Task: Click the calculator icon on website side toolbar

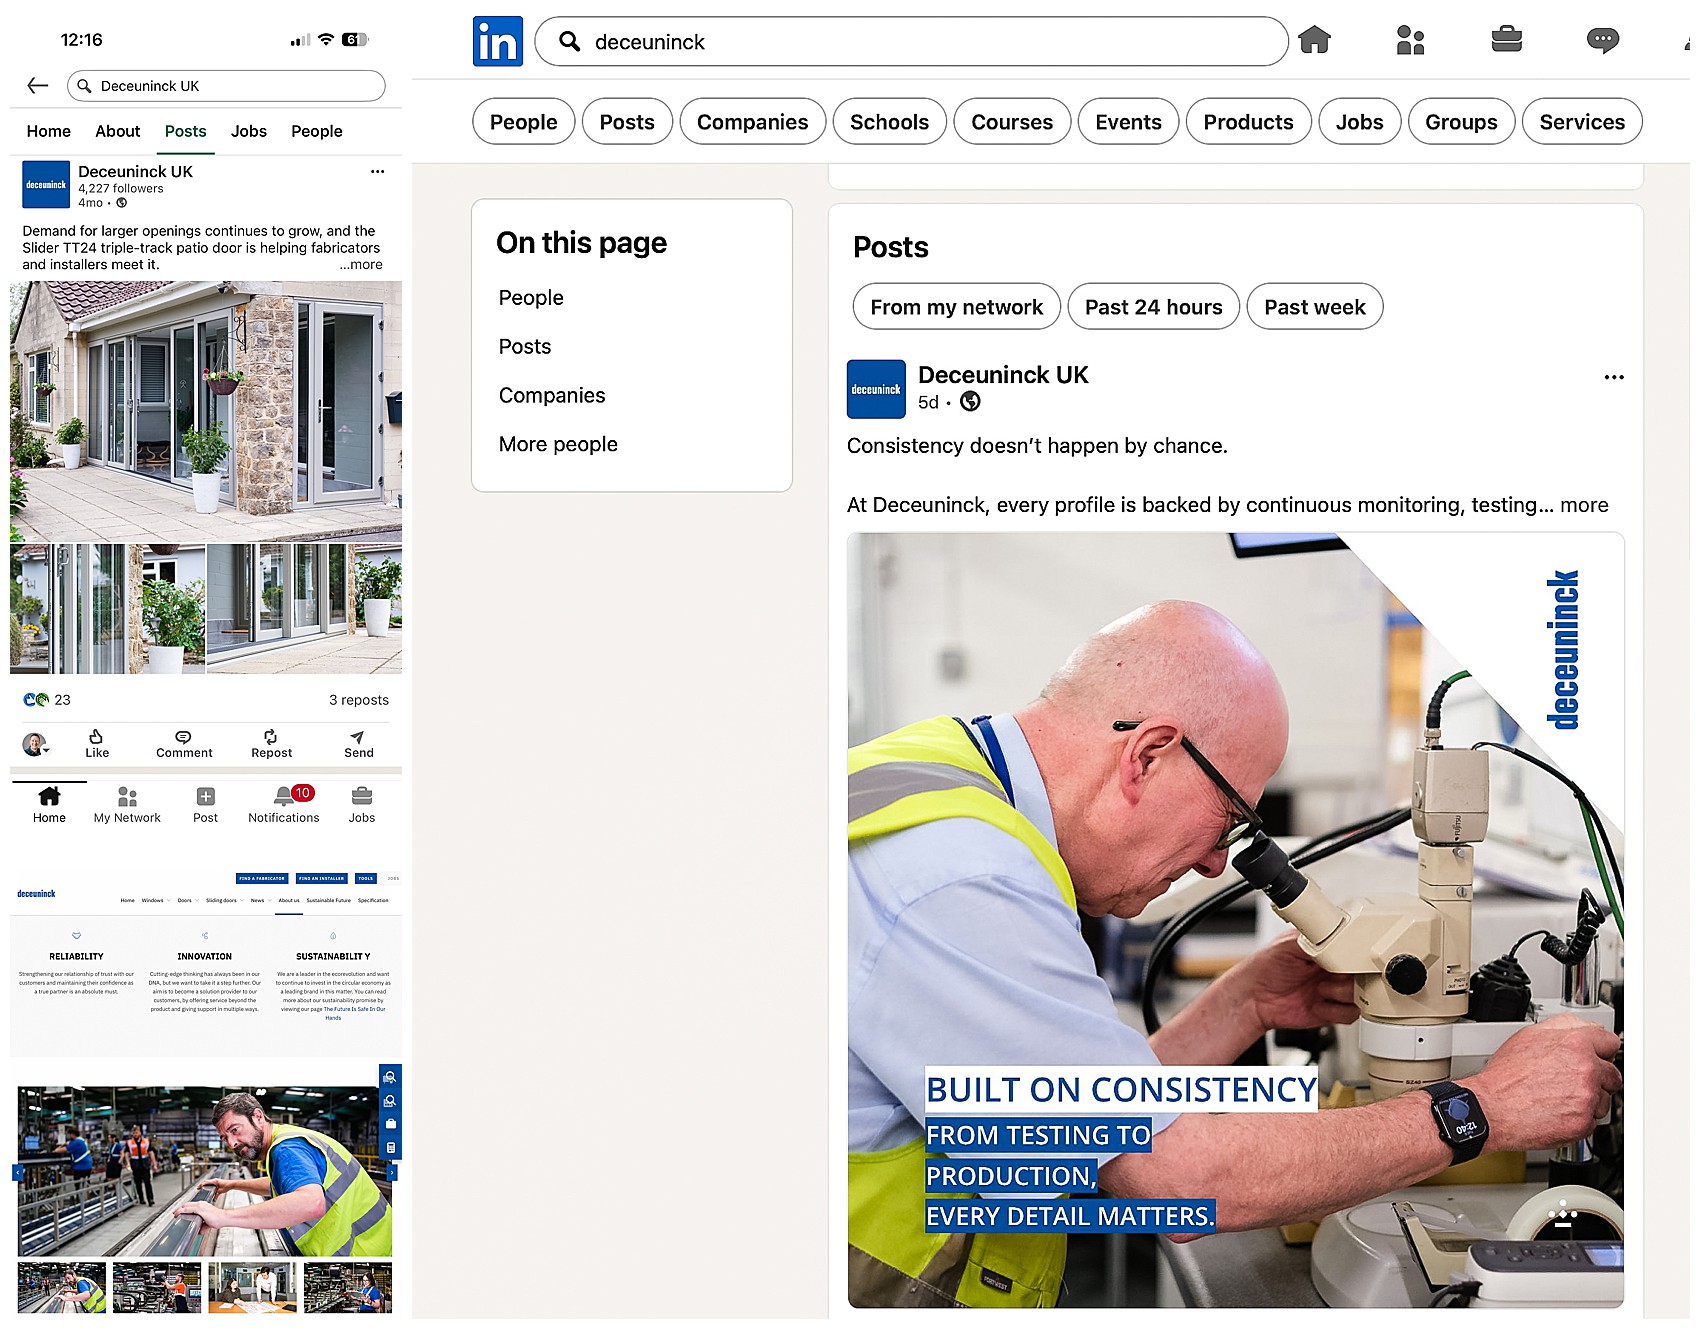Action: pyautogui.click(x=390, y=1148)
